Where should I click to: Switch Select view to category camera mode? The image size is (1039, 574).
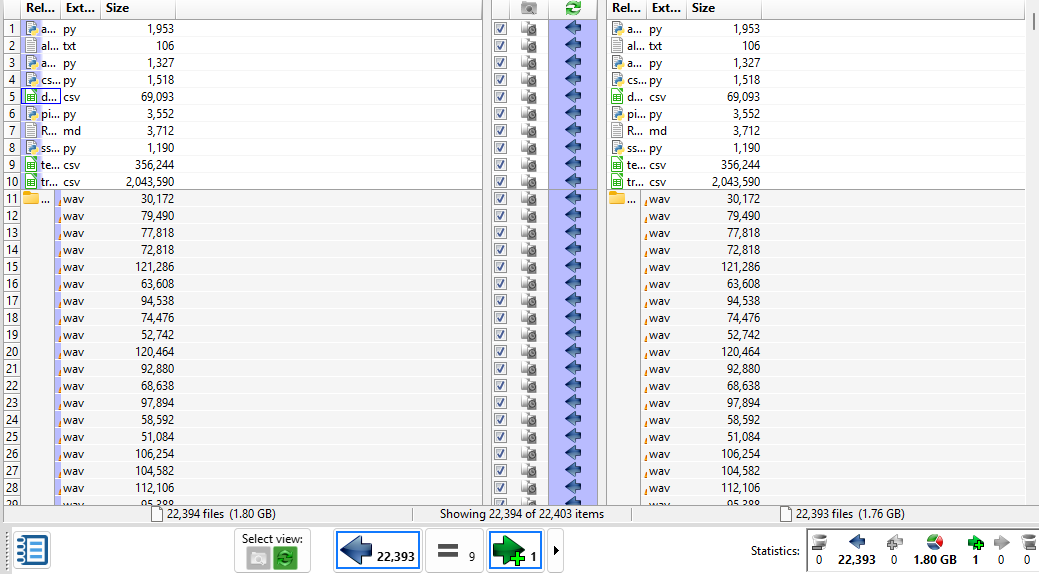tap(258, 559)
